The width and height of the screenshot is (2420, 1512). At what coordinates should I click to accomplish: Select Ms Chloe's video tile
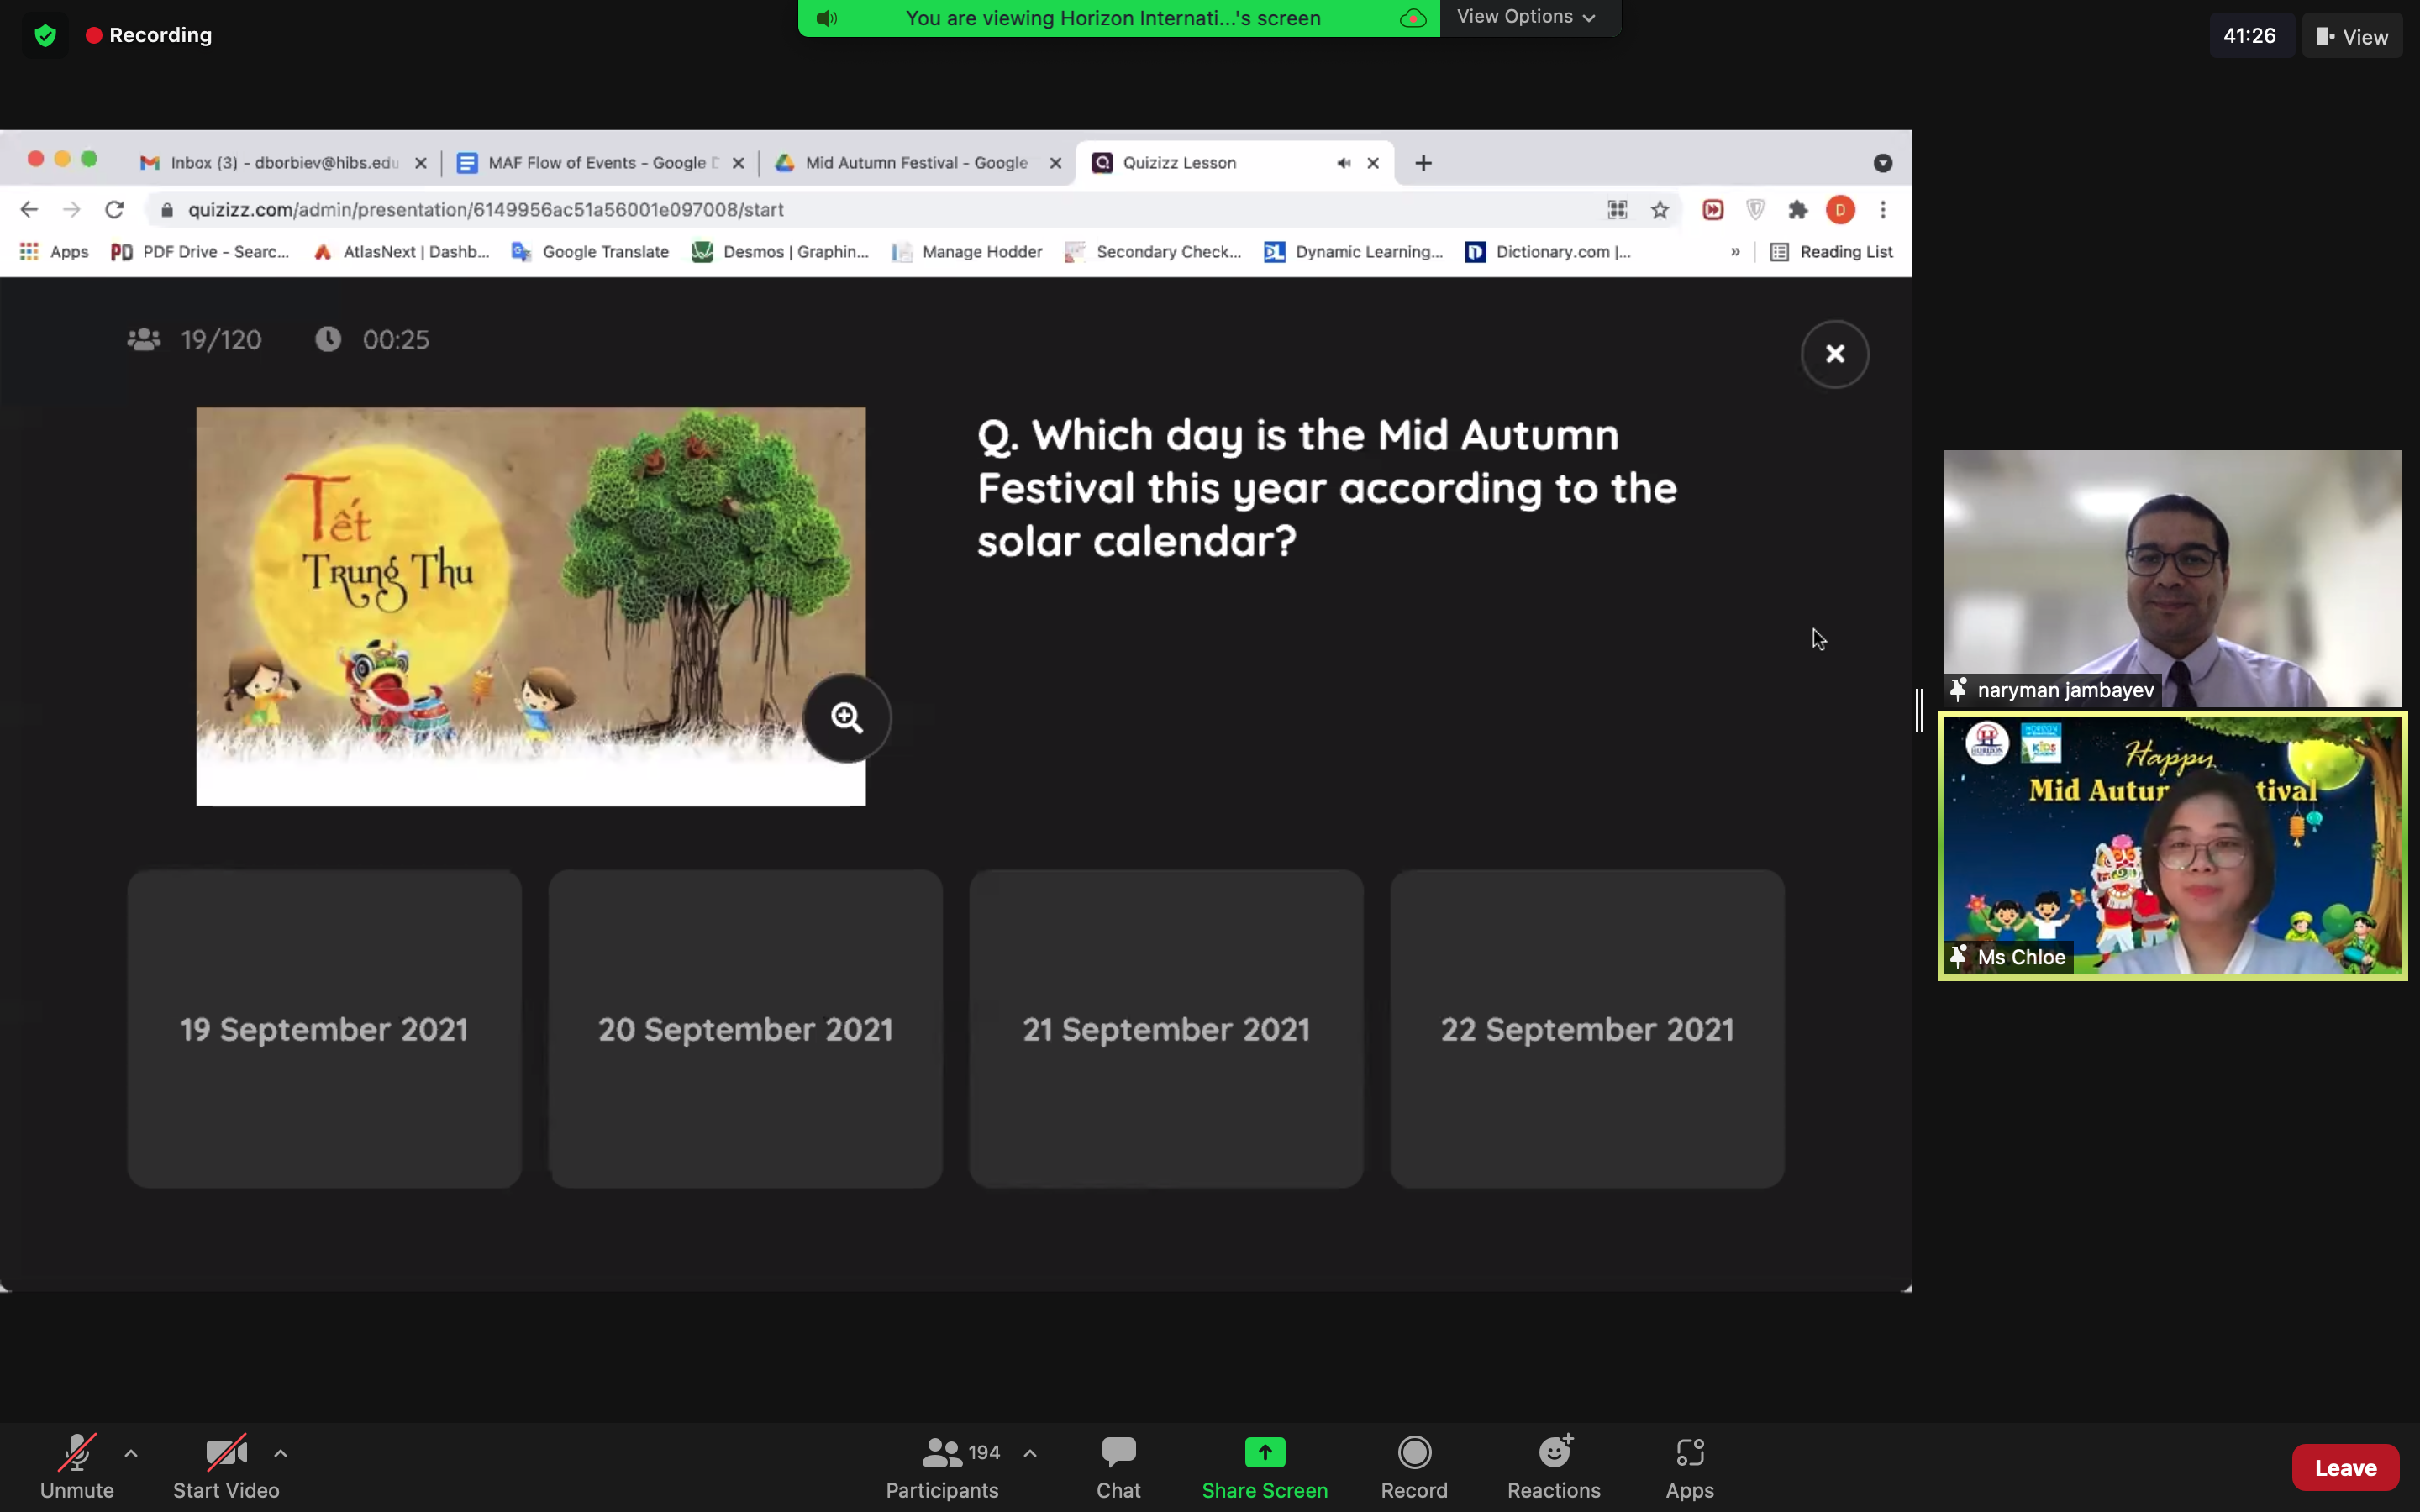[2172, 846]
